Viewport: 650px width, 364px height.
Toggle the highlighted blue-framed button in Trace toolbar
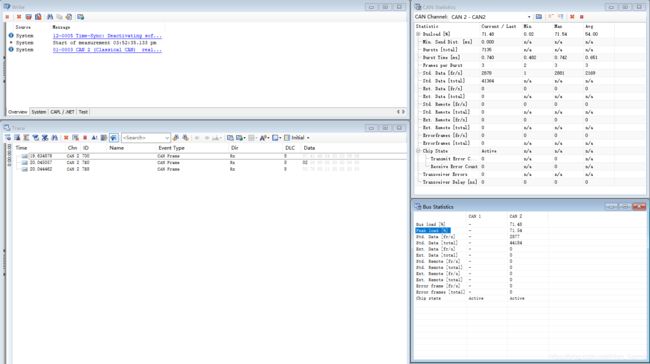click(114, 138)
